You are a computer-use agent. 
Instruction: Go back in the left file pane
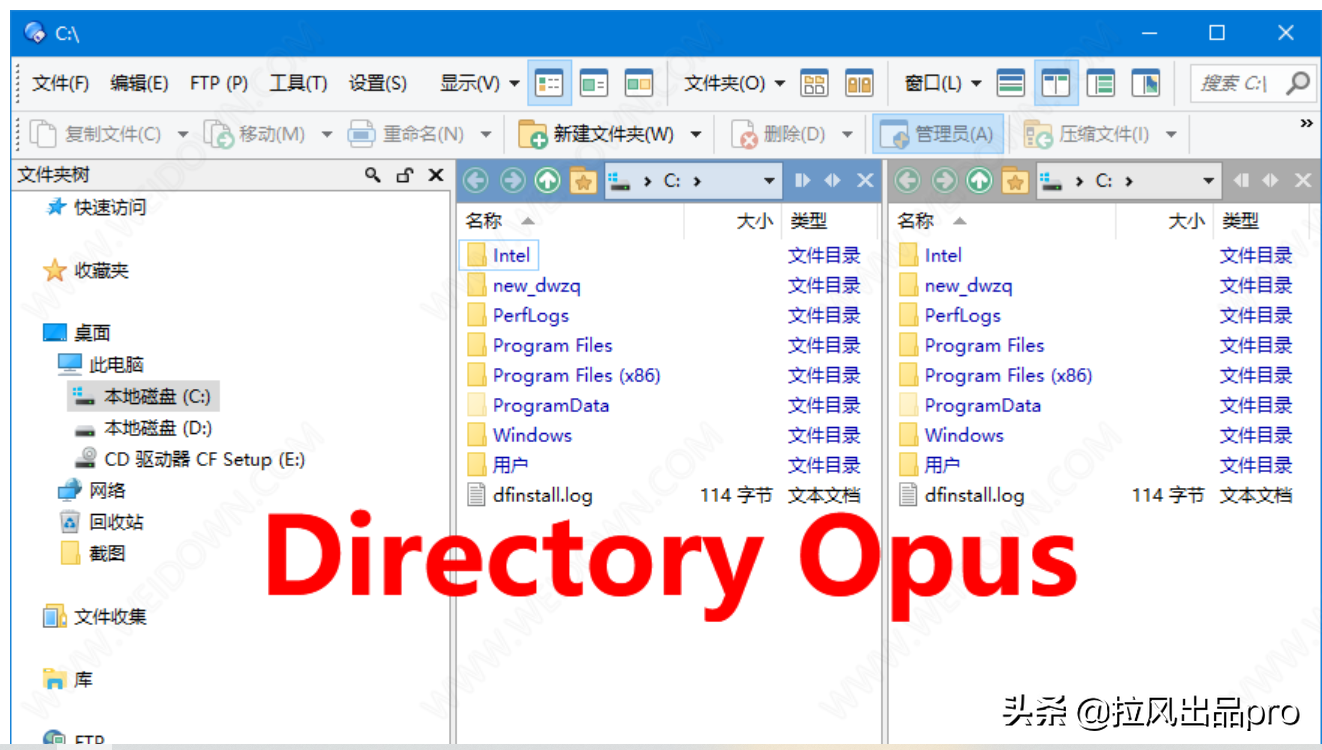click(476, 180)
